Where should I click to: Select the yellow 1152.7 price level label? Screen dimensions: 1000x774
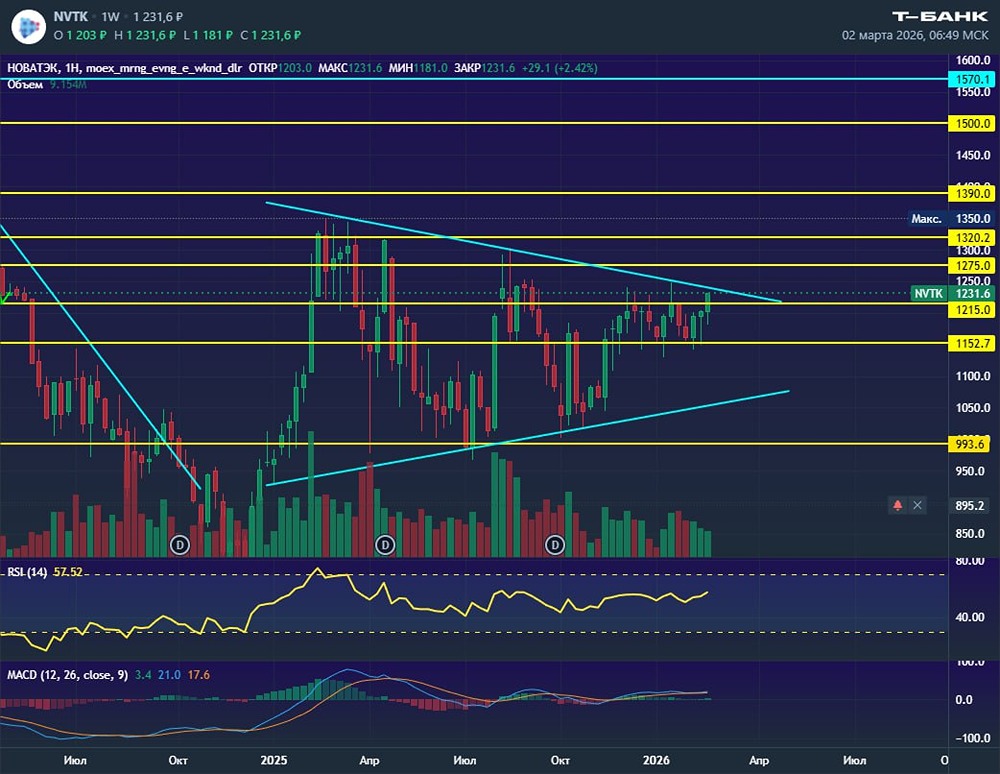[972, 344]
